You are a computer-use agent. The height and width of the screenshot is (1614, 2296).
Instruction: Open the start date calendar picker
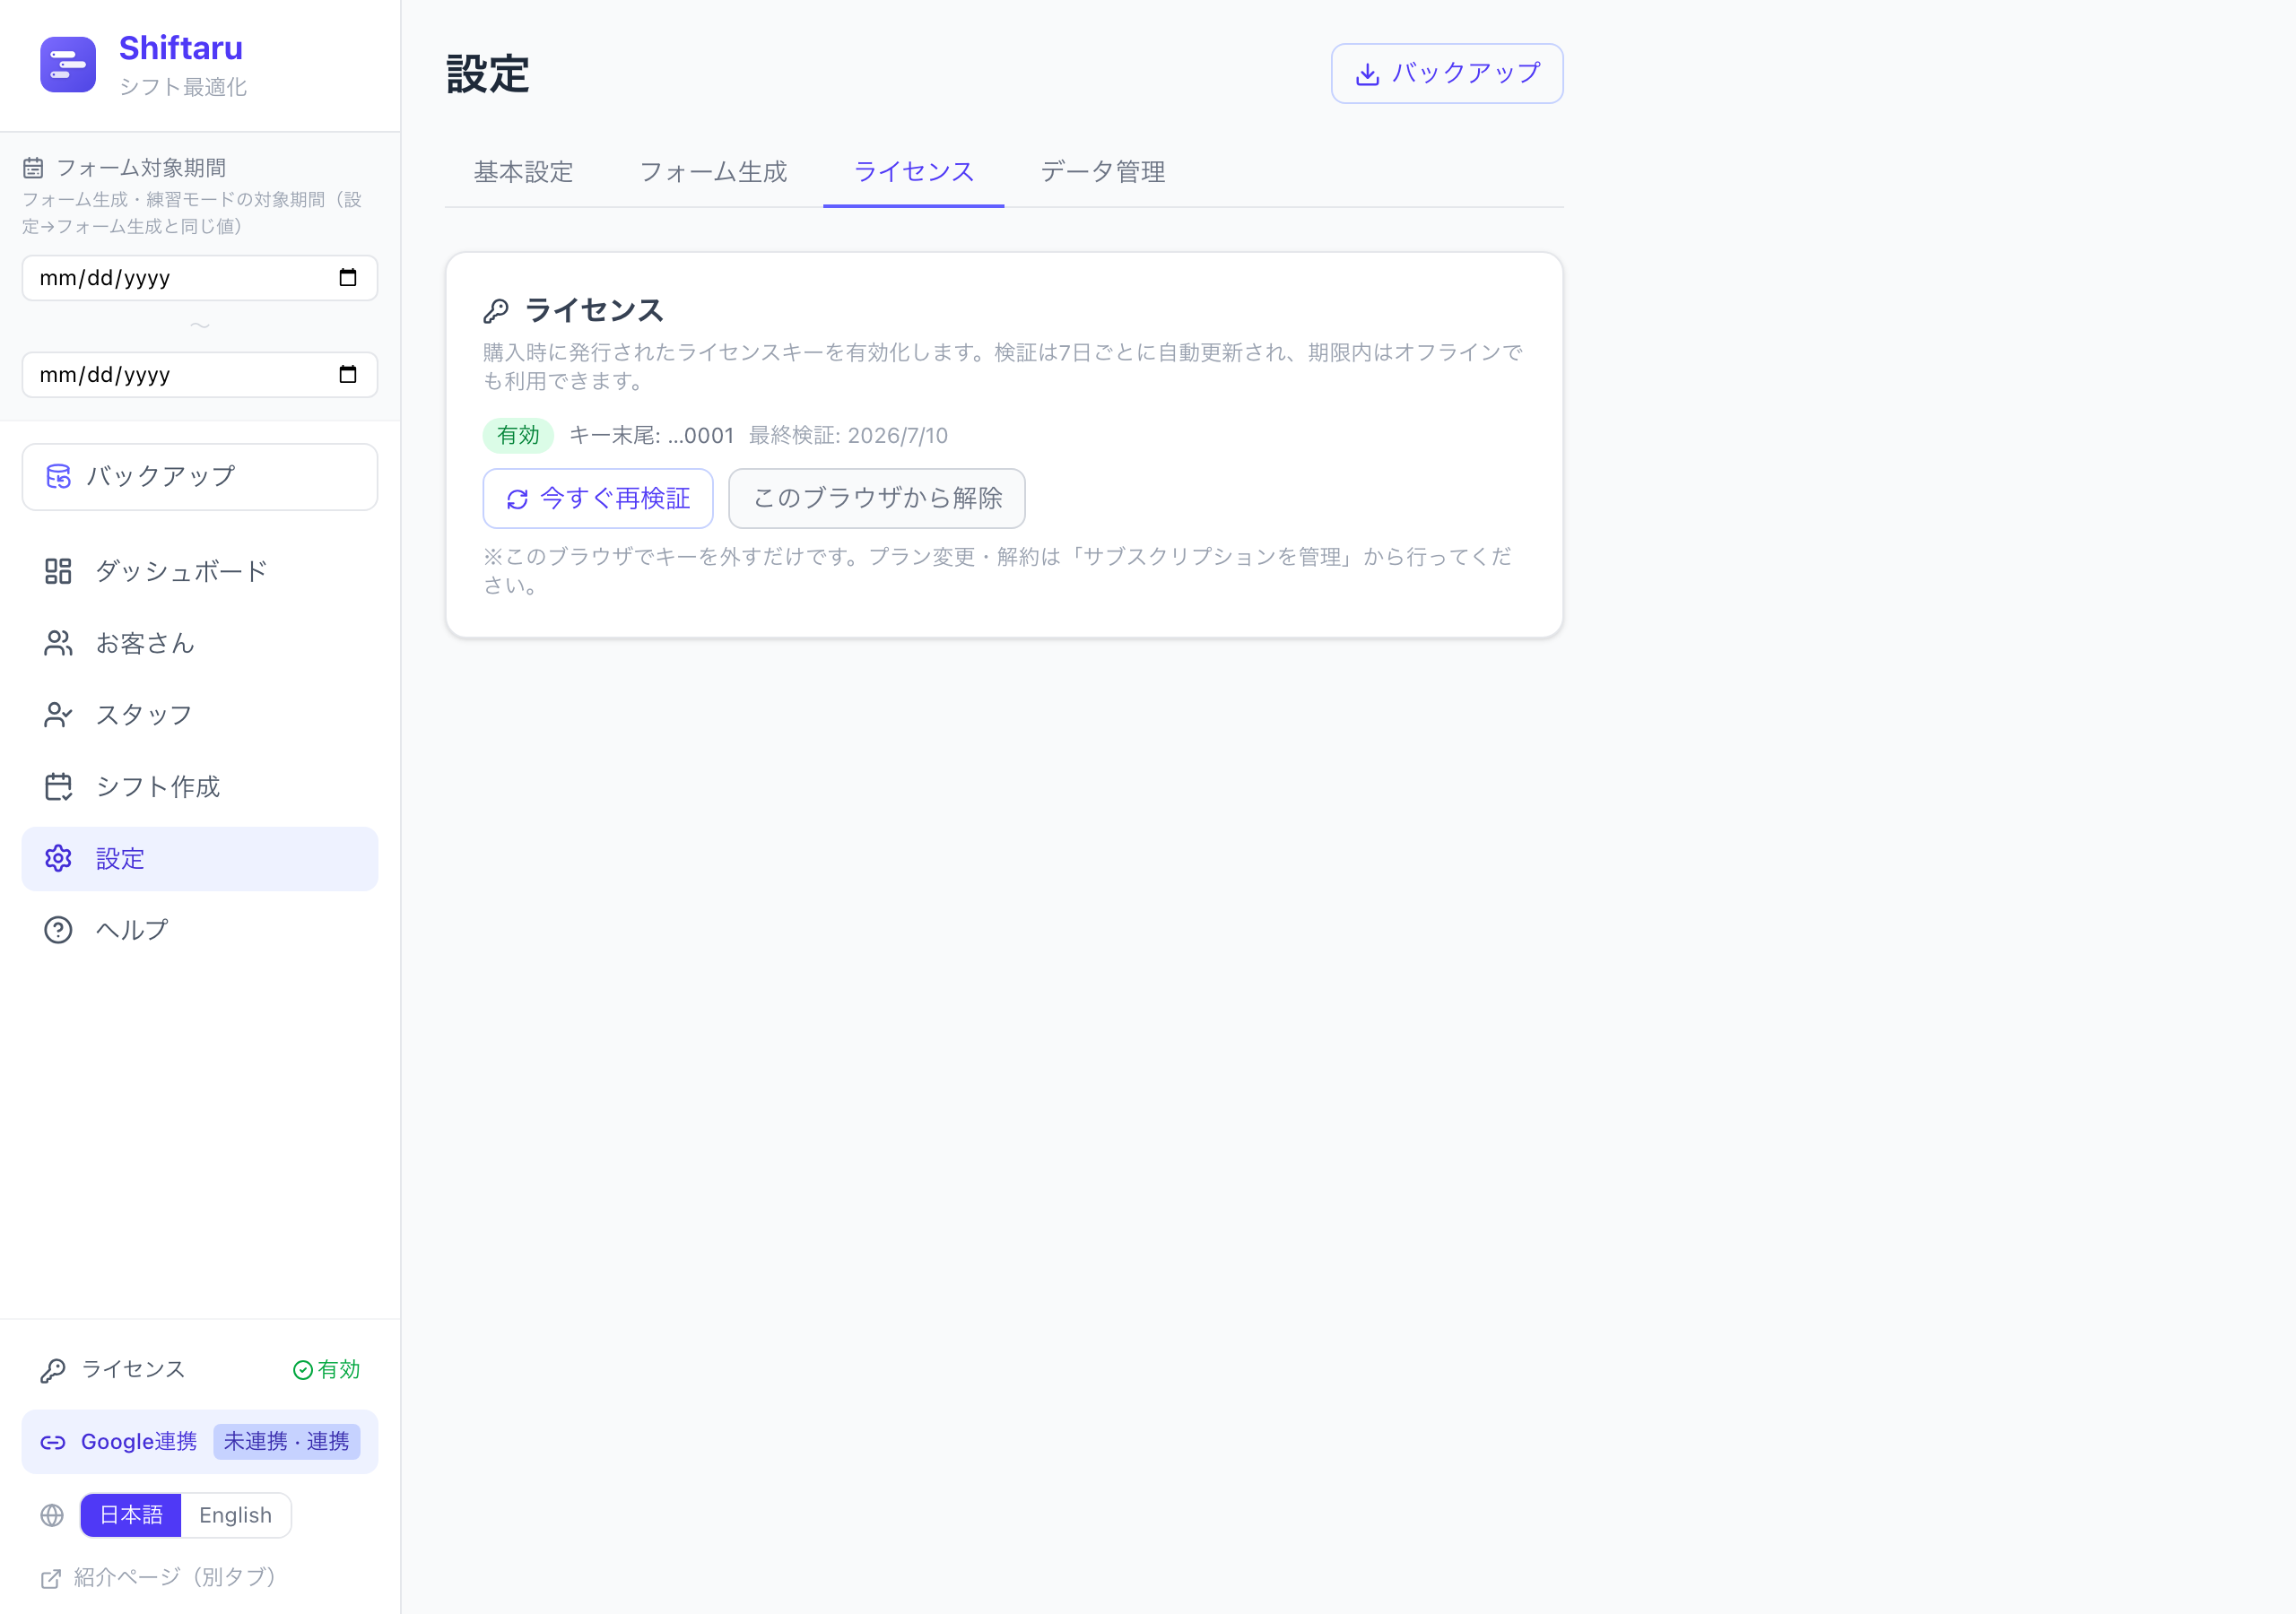click(348, 278)
